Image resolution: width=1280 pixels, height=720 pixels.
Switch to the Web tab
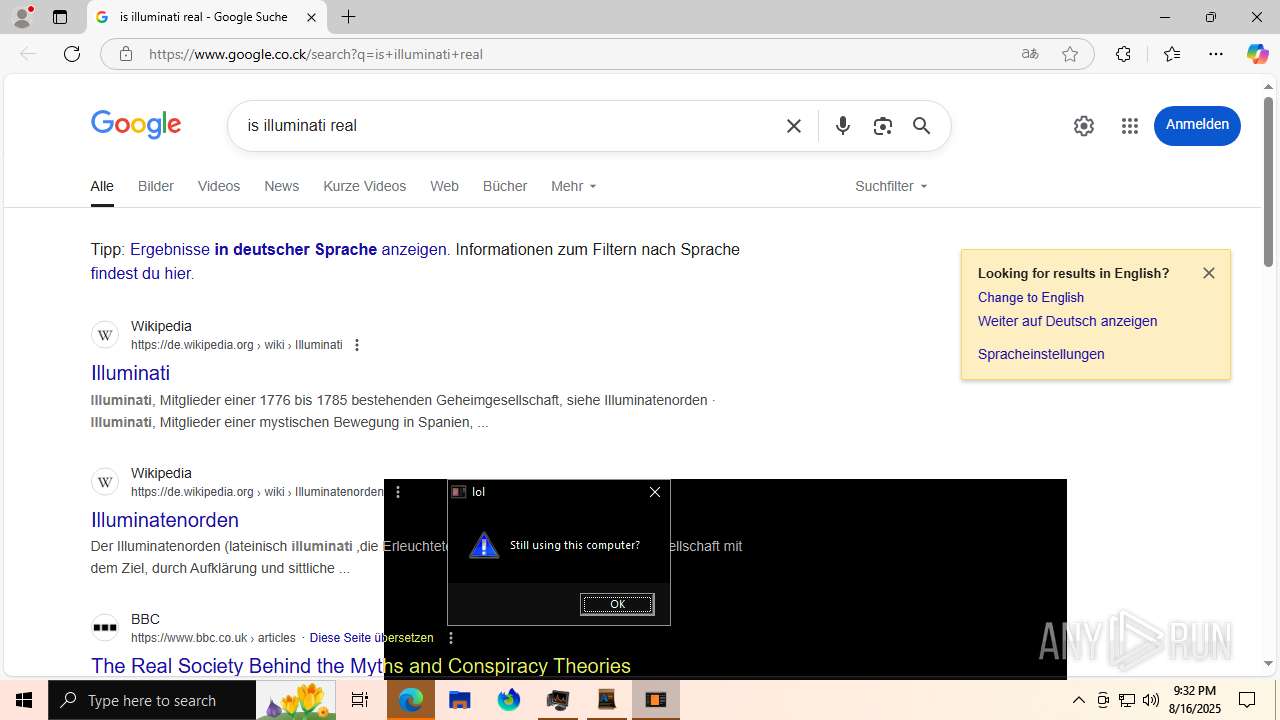click(444, 186)
